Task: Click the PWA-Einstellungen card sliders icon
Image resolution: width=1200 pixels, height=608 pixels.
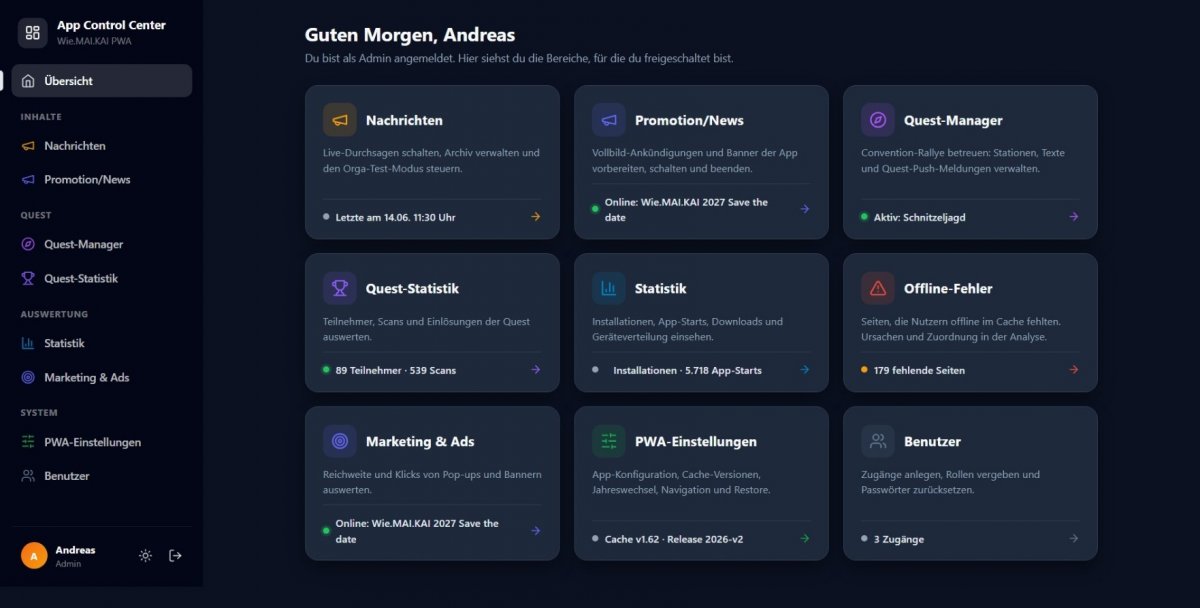Action: pyautogui.click(x=609, y=441)
